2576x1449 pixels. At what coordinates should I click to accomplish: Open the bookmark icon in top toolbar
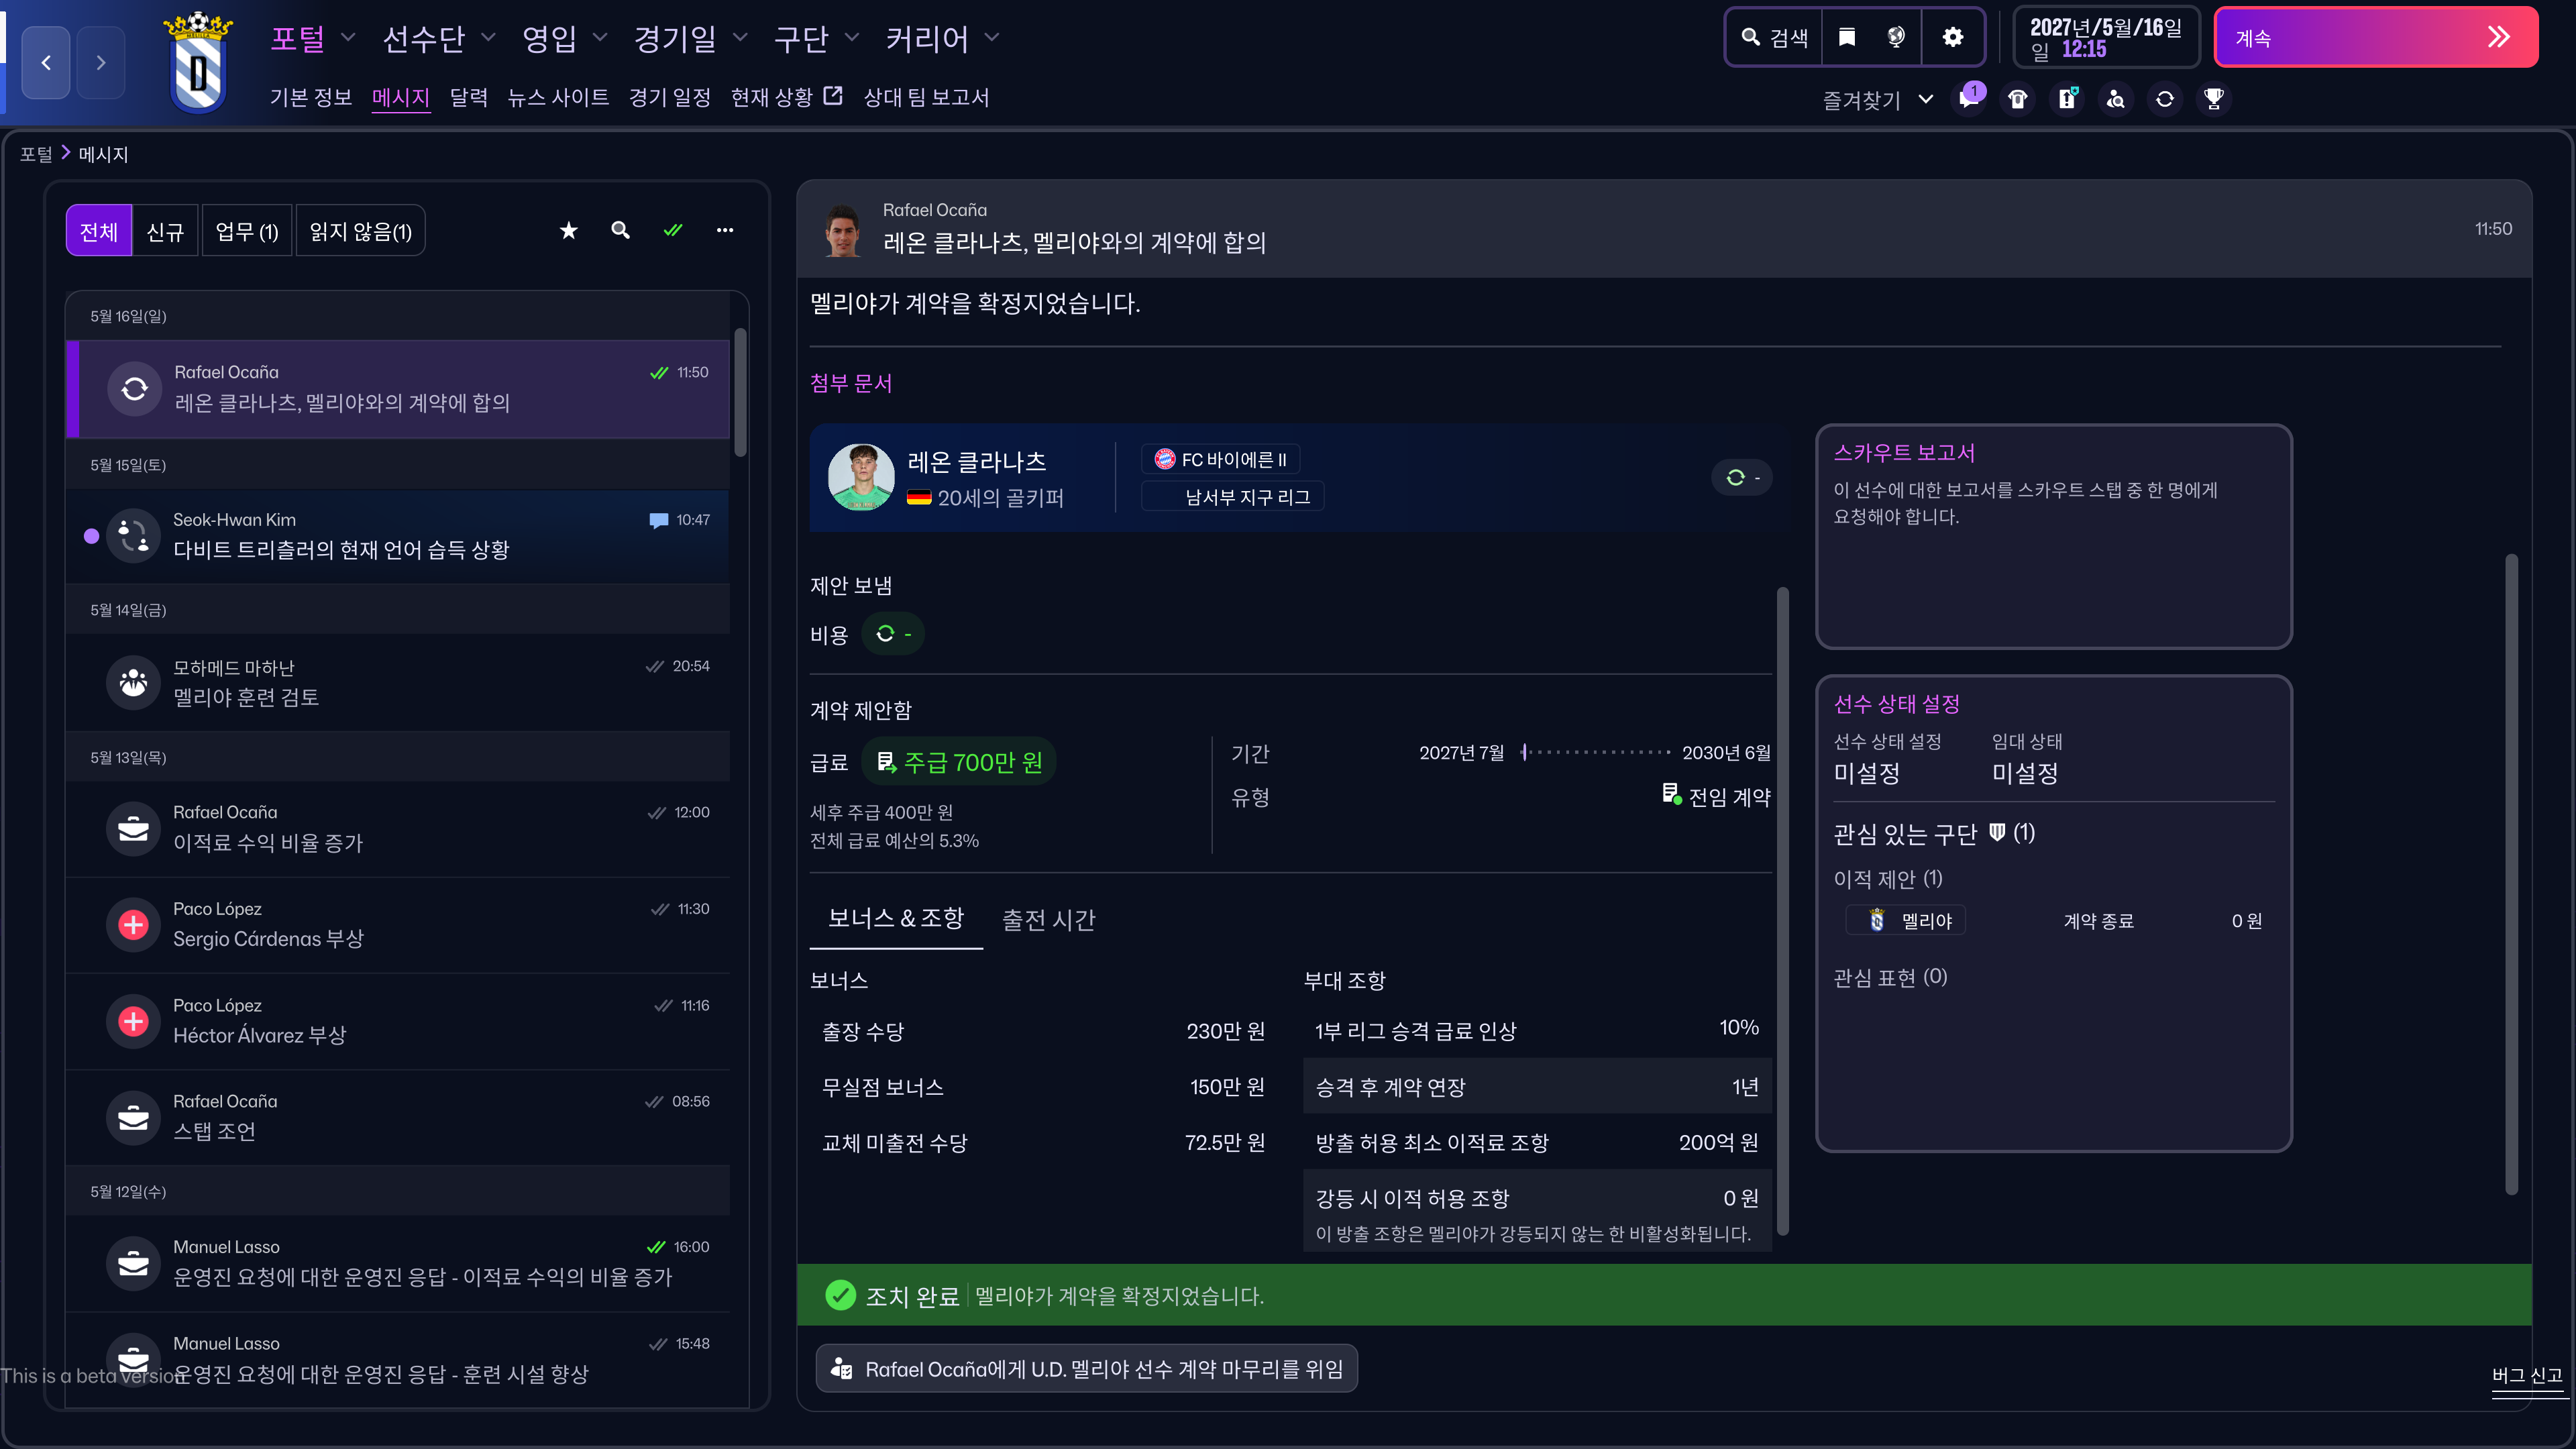[1847, 37]
